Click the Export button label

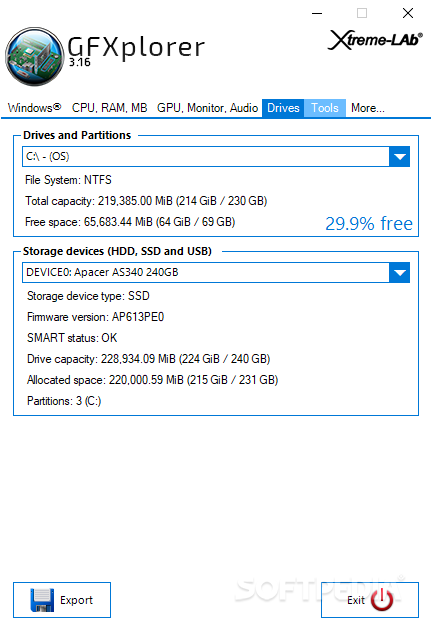click(x=76, y=600)
